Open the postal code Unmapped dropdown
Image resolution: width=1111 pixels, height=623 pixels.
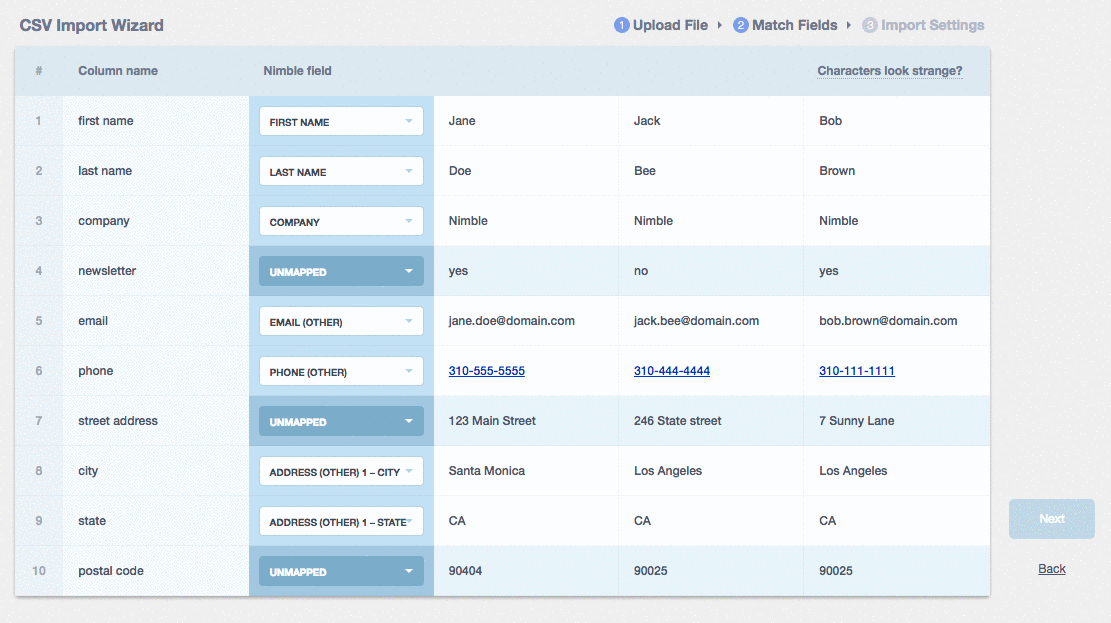tap(341, 571)
